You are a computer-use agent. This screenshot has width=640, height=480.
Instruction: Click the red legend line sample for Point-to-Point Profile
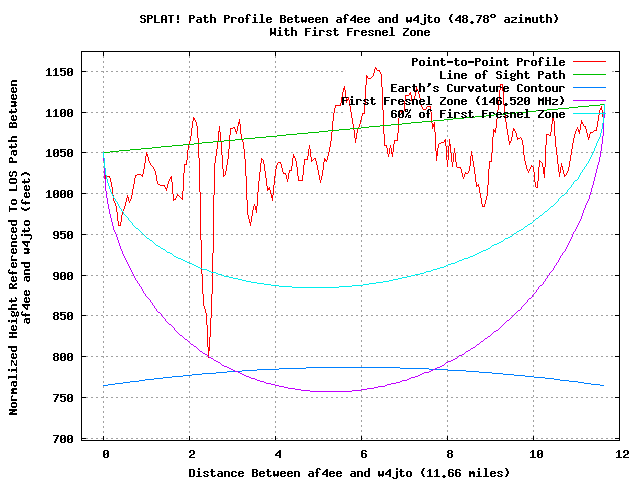coord(589,62)
